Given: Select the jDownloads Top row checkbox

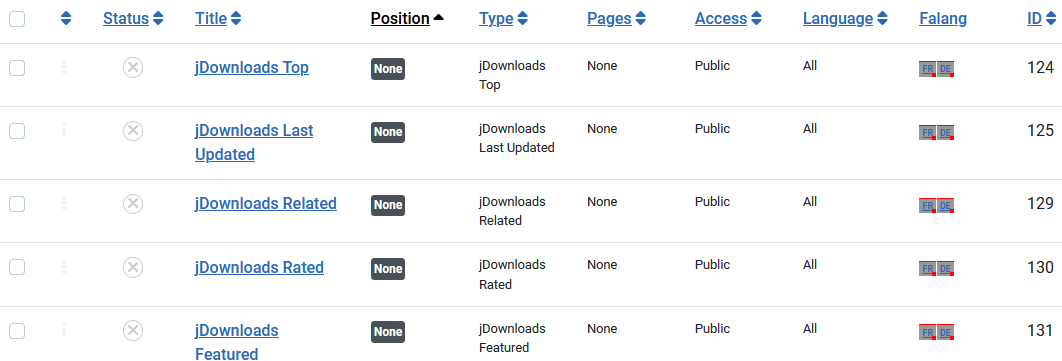Looking at the screenshot, I should click(17, 68).
